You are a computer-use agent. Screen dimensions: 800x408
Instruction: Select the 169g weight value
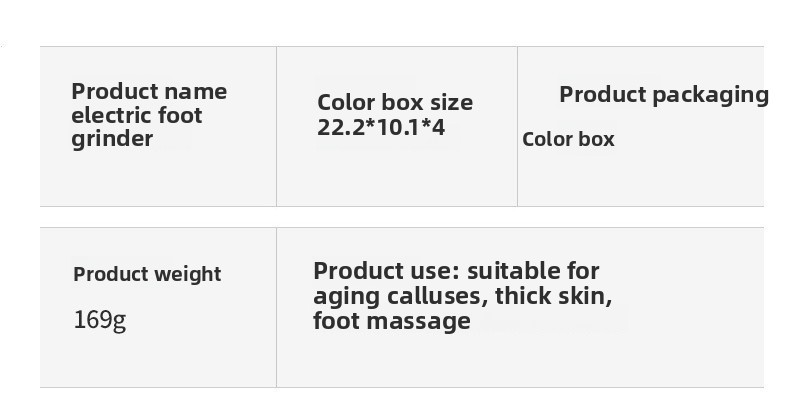[99, 320]
